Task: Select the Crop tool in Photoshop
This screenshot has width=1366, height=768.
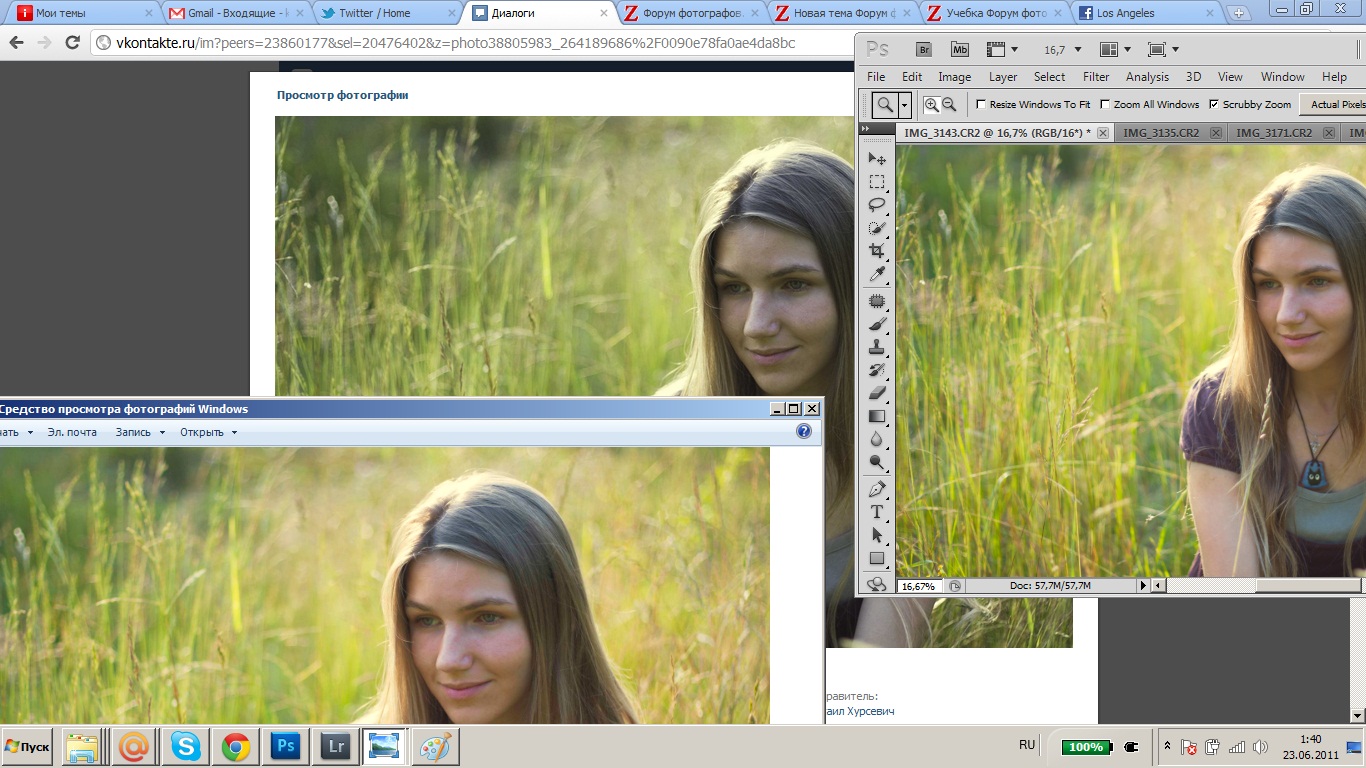Action: 877,250
